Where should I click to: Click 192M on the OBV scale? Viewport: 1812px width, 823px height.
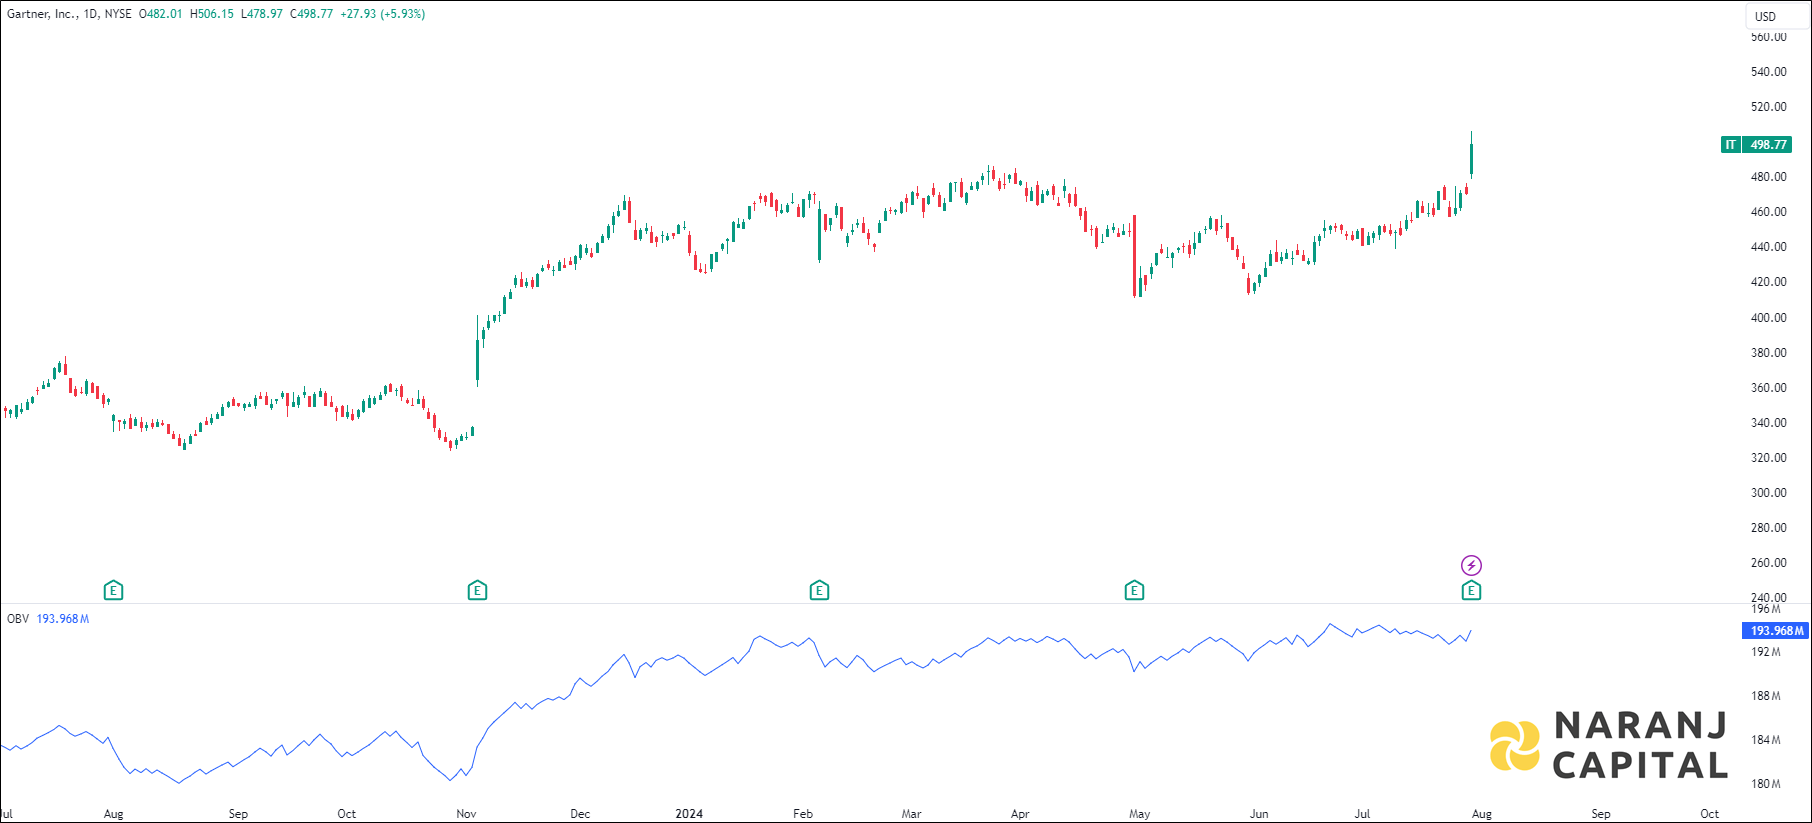[1766, 652]
